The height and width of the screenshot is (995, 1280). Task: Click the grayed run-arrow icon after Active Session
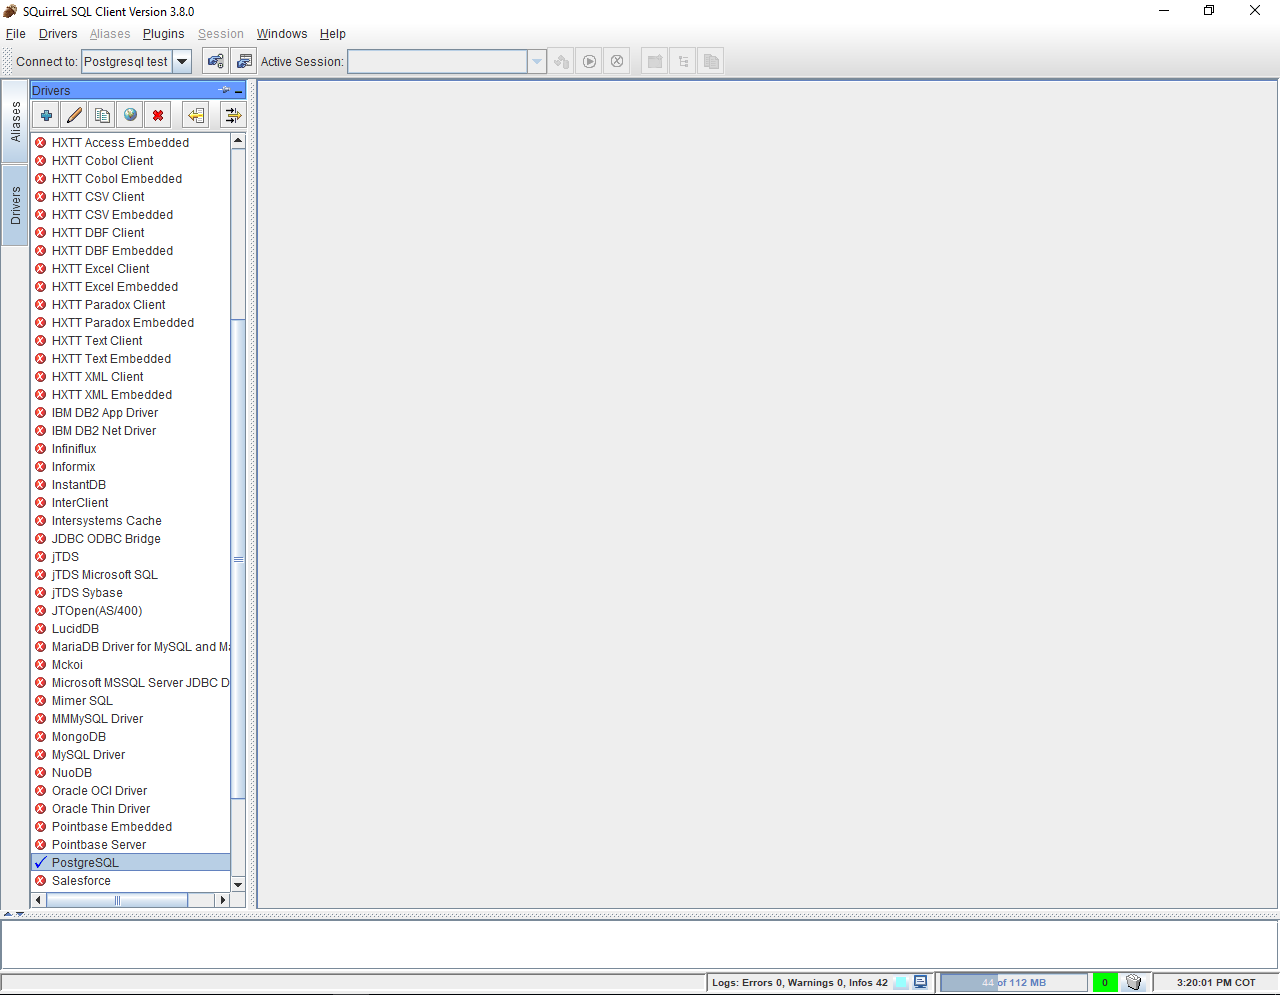[590, 61]
